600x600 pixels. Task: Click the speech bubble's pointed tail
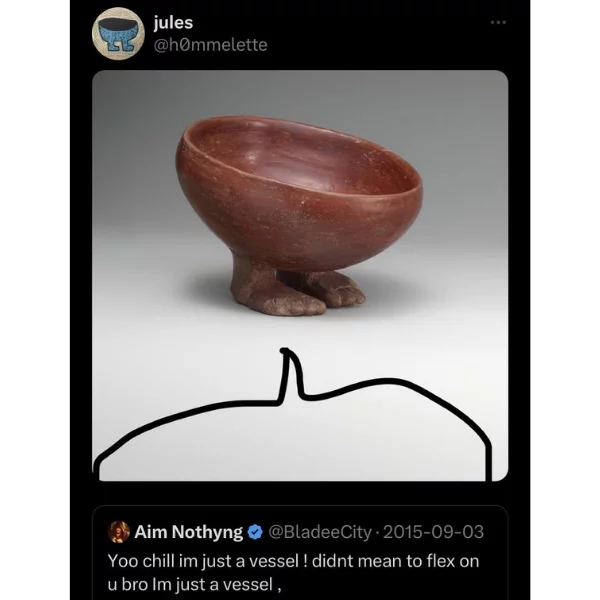pos(291,373)
